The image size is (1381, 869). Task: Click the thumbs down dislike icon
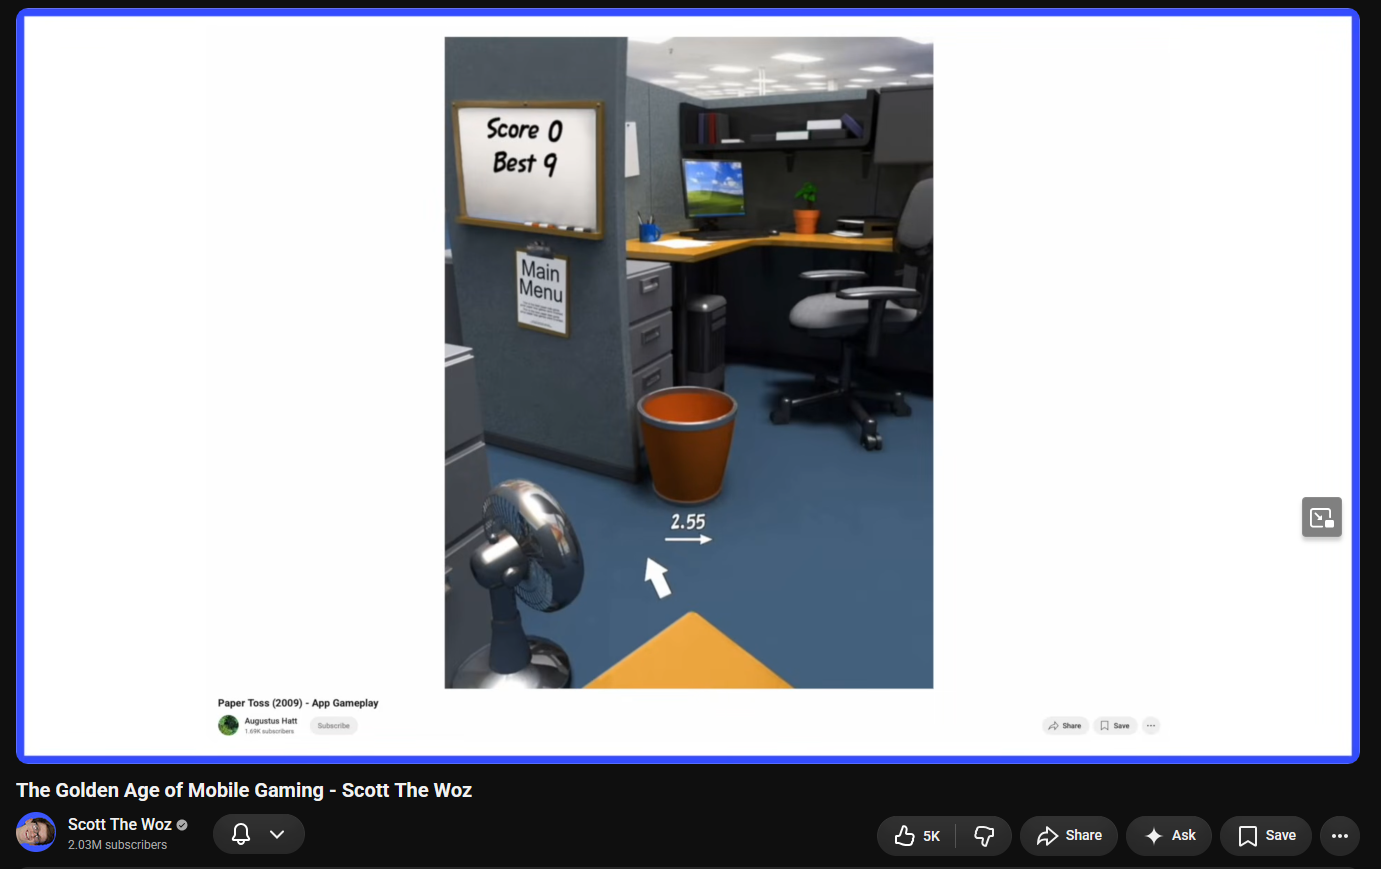[984, 836]
